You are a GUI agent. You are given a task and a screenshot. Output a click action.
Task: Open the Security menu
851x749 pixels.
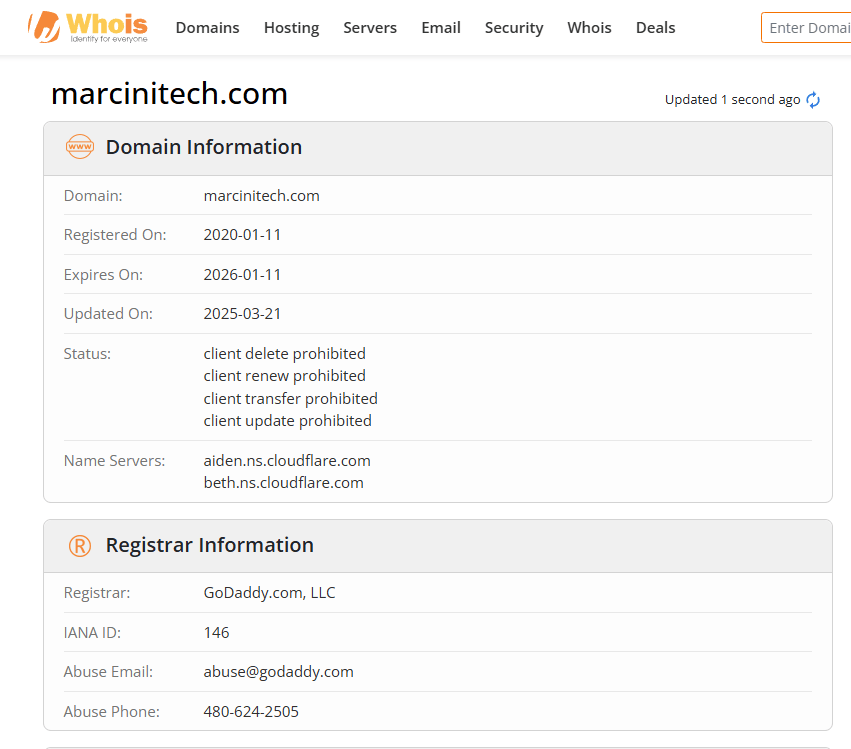point(514,28)
